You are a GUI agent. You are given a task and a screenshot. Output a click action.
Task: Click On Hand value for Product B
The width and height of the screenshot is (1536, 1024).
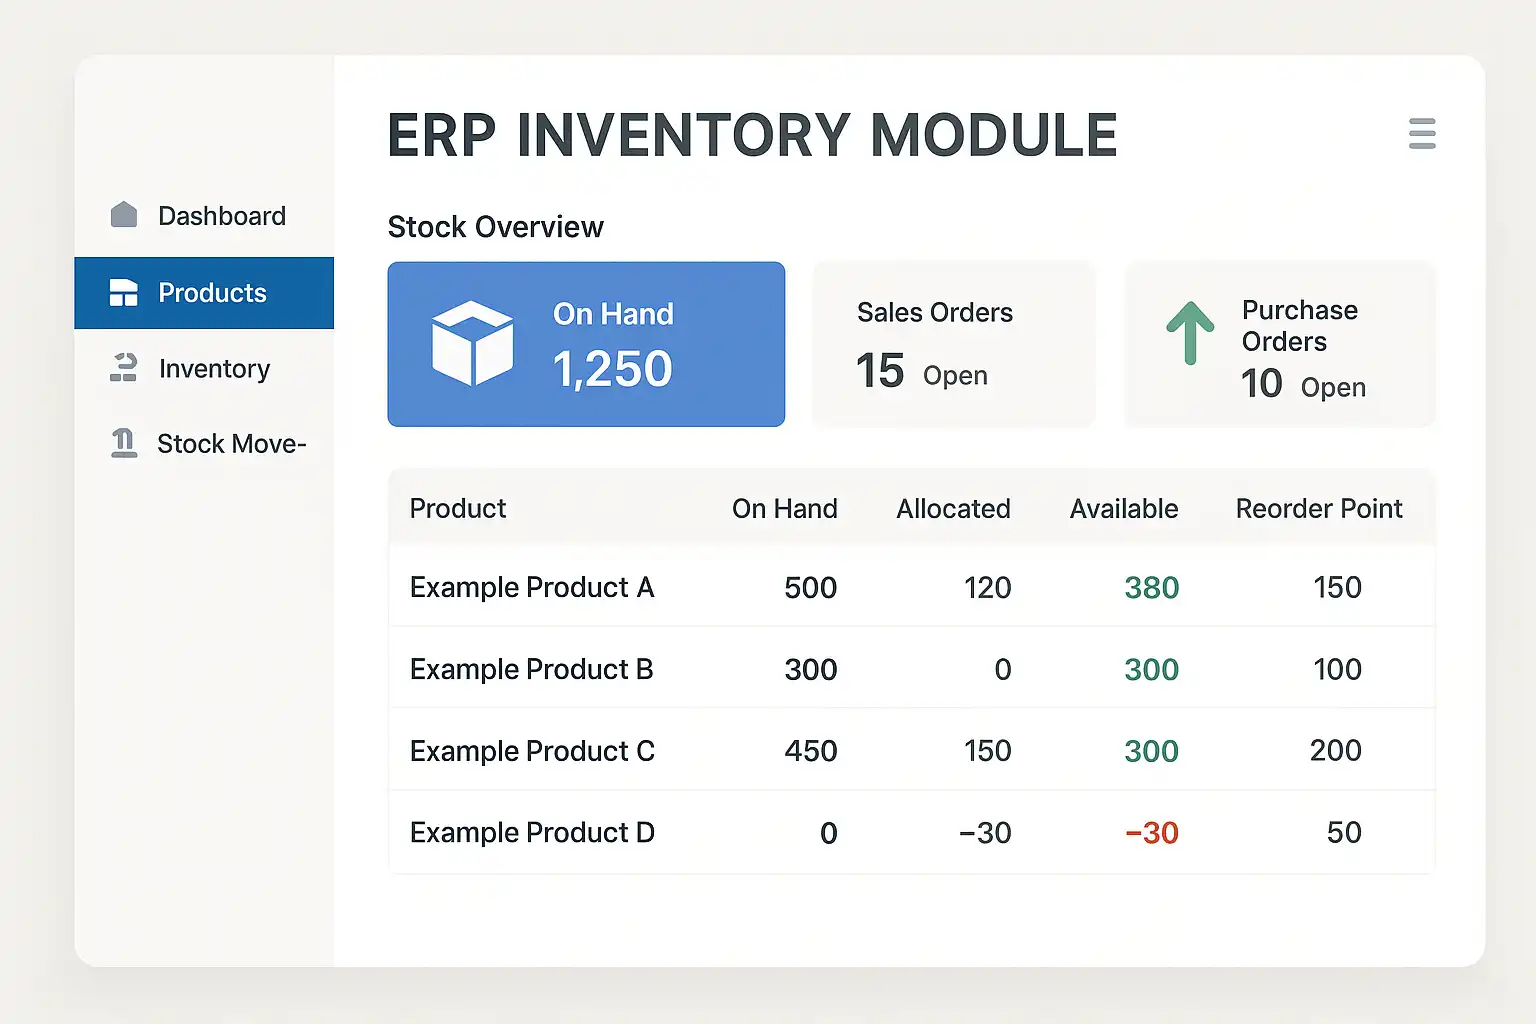click(811, 670)
